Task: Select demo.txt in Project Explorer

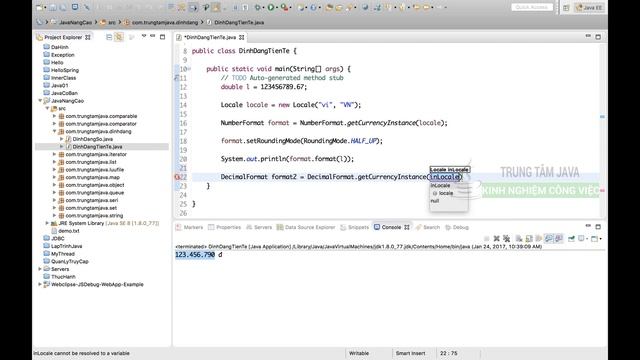Action: (69, 231)
